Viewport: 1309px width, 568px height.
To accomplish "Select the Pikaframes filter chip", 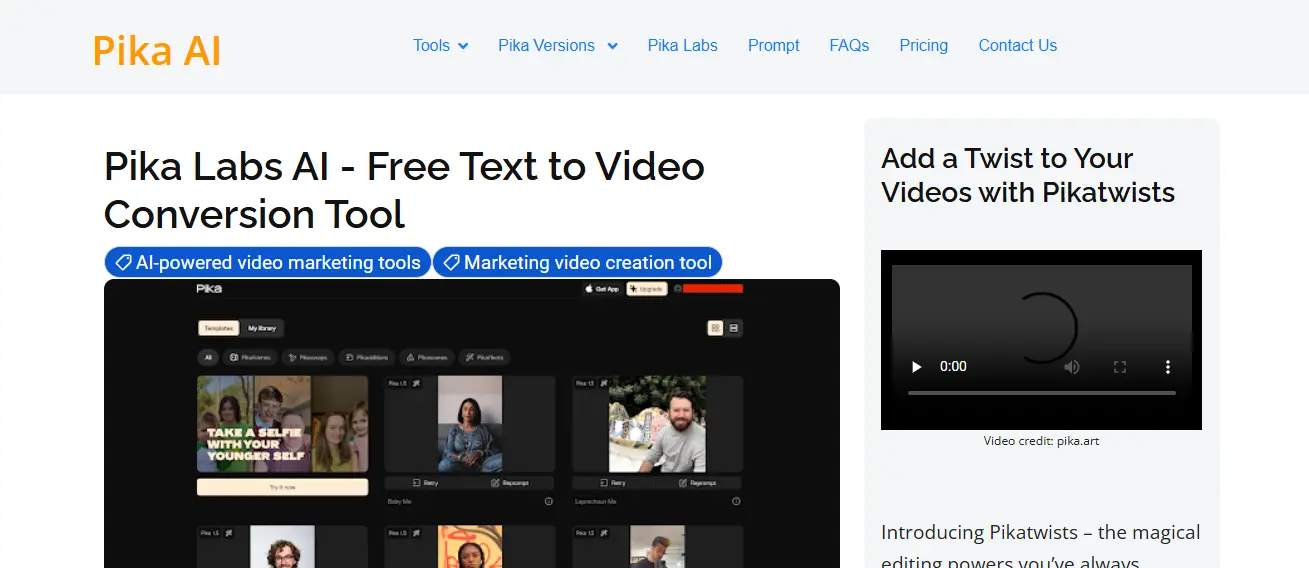I will click(250, 357).
